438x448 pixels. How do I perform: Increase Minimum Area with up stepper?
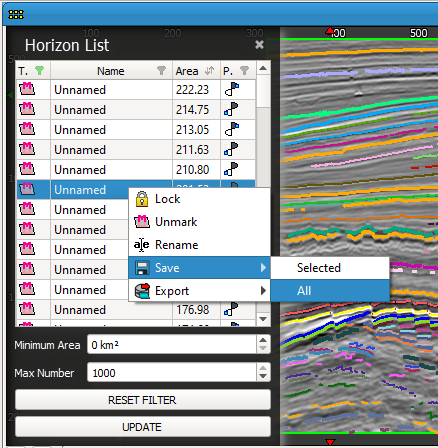point(263,340)
